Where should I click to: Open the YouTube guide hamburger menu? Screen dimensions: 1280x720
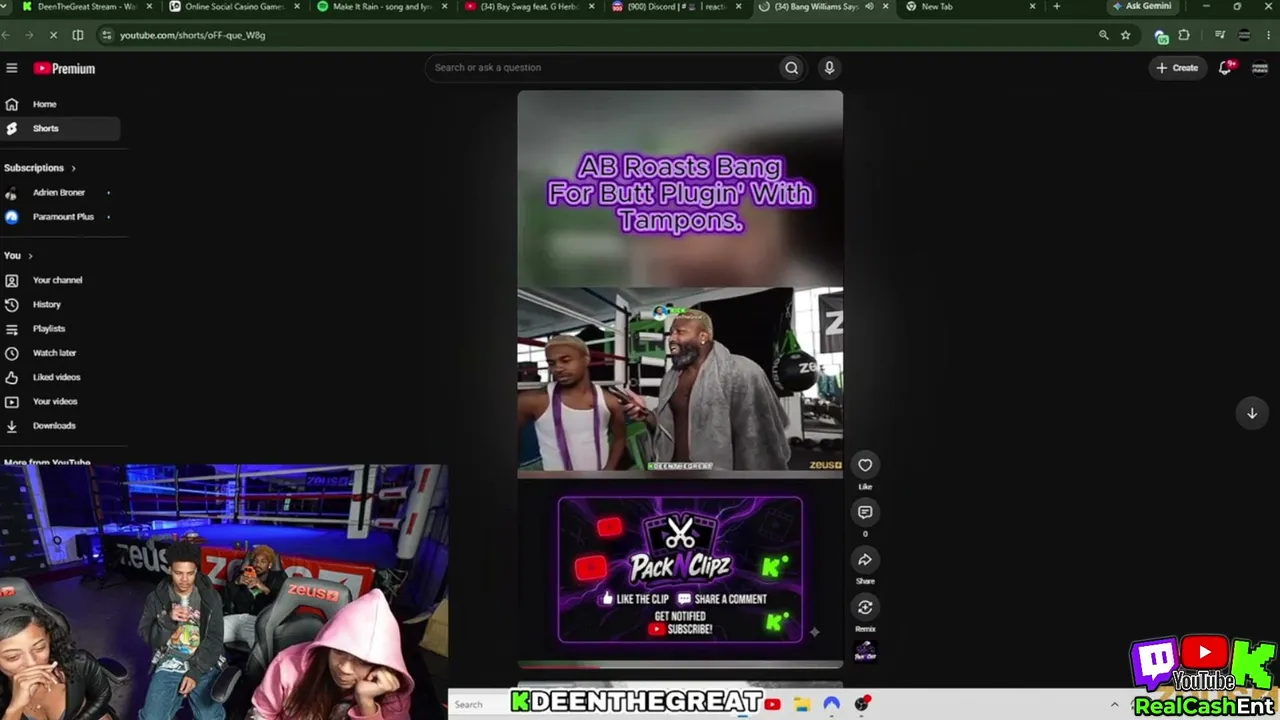(x=12, y=68)
